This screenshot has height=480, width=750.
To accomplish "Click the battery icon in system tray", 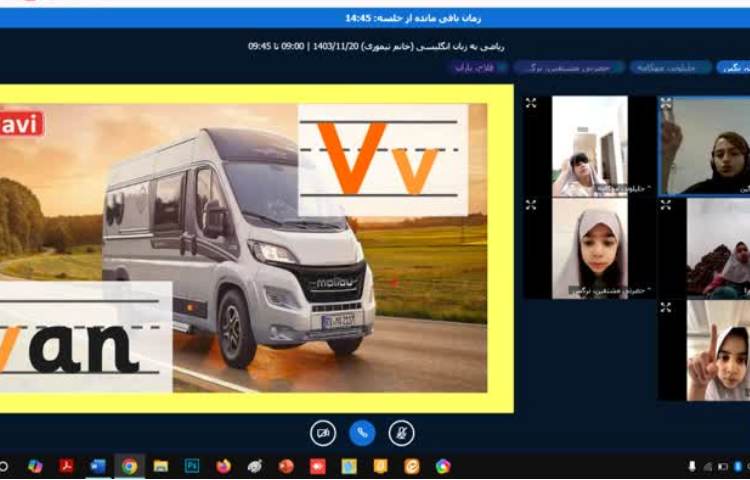I will point(723,466).
